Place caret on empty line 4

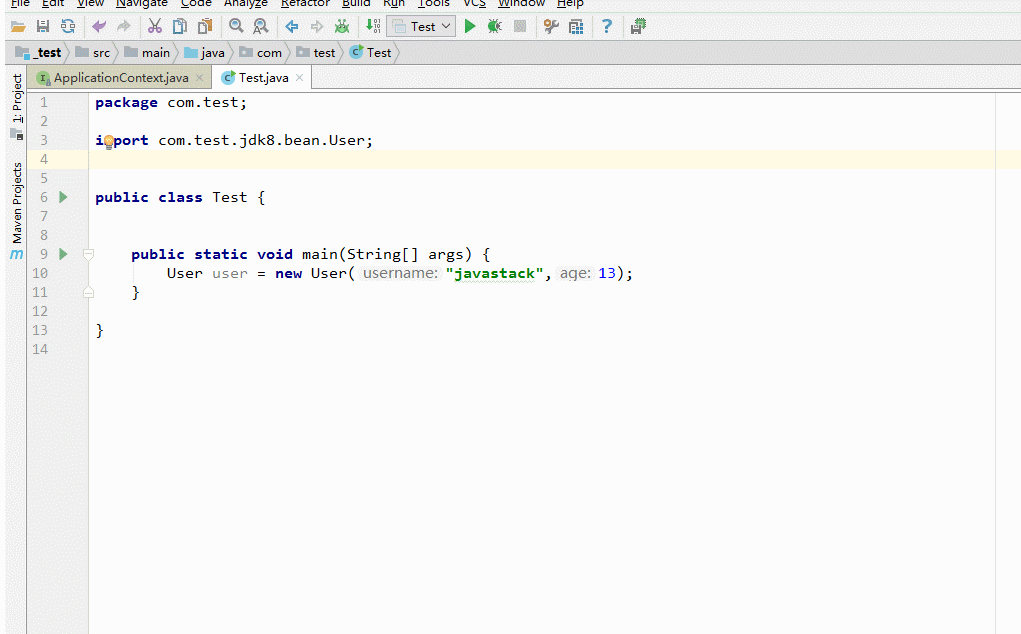click(540, 159)
